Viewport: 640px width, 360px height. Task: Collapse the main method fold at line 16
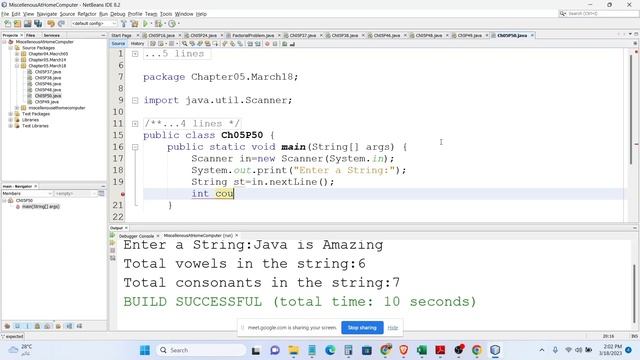135,147
